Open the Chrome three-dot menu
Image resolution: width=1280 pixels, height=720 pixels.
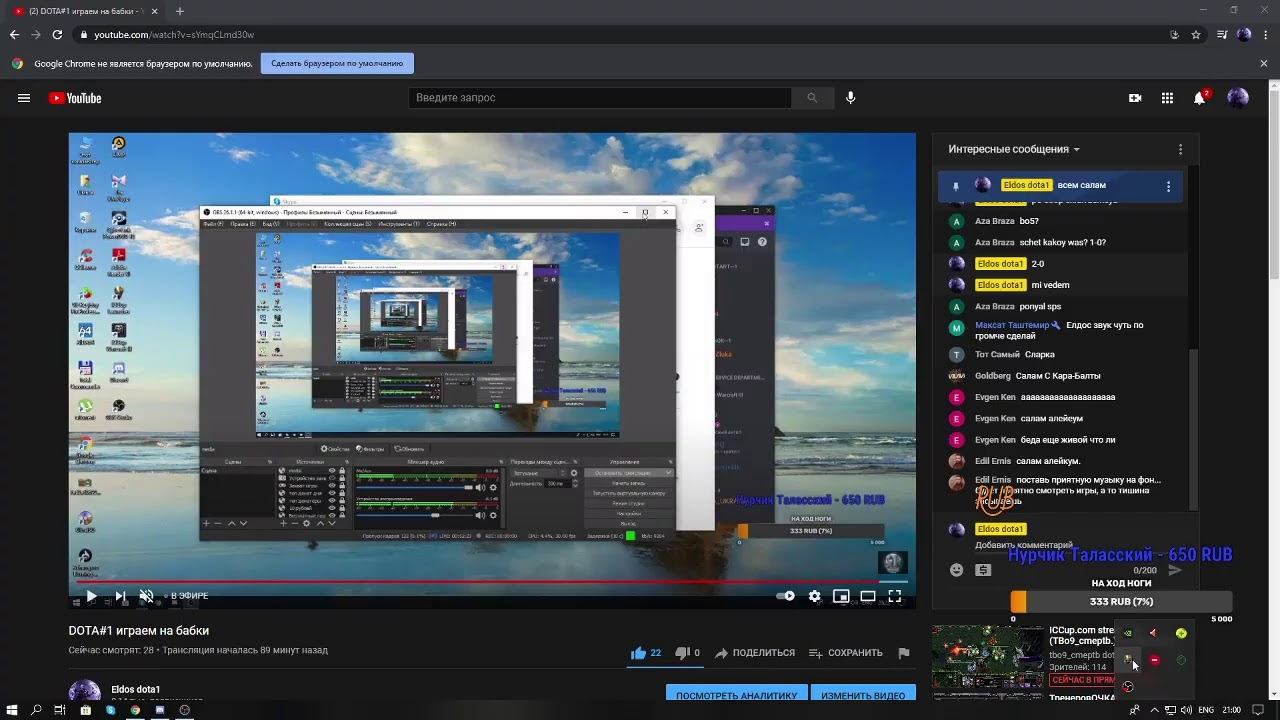[x=1265, y=35]
